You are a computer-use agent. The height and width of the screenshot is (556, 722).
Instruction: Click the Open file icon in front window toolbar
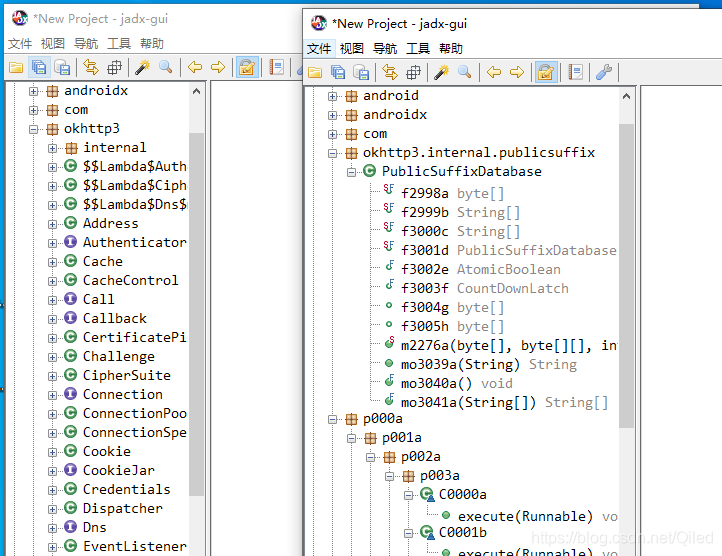pyautogui.click(x=315, y=72)
